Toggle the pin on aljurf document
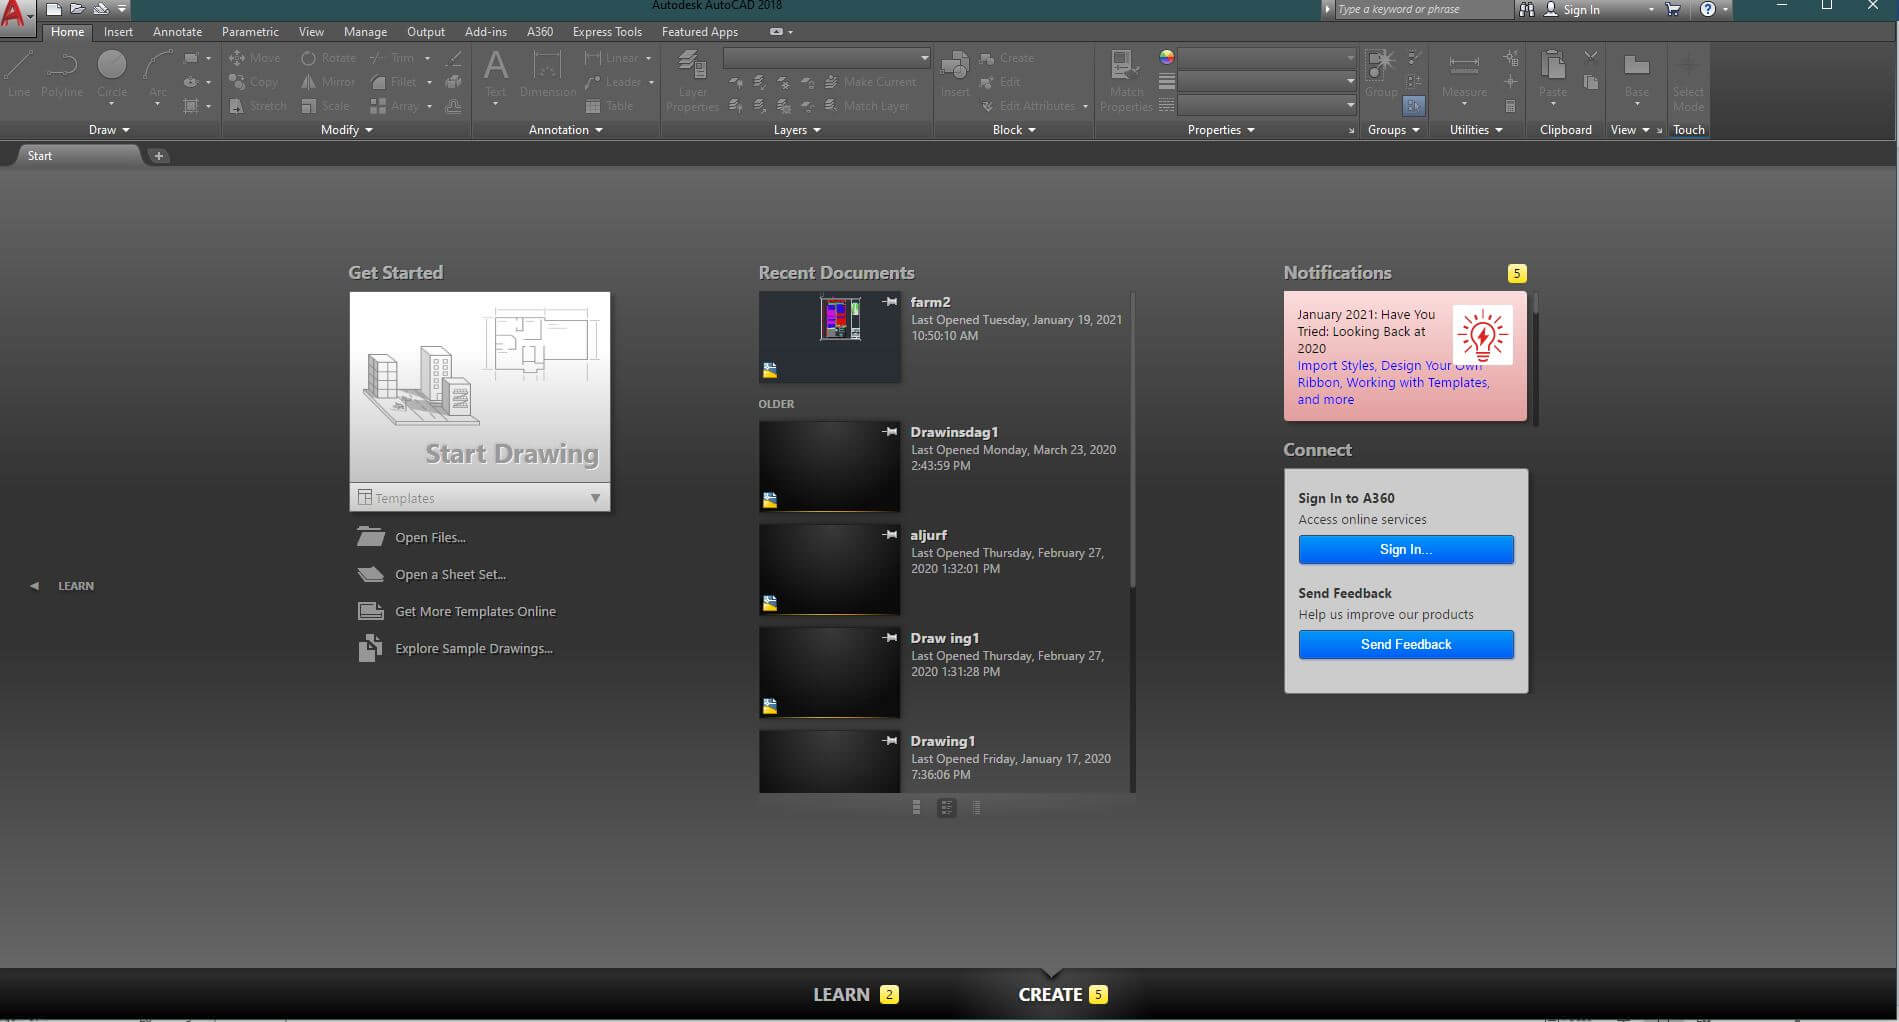This screenshot has width=1899, height=1022. (889, 535)
